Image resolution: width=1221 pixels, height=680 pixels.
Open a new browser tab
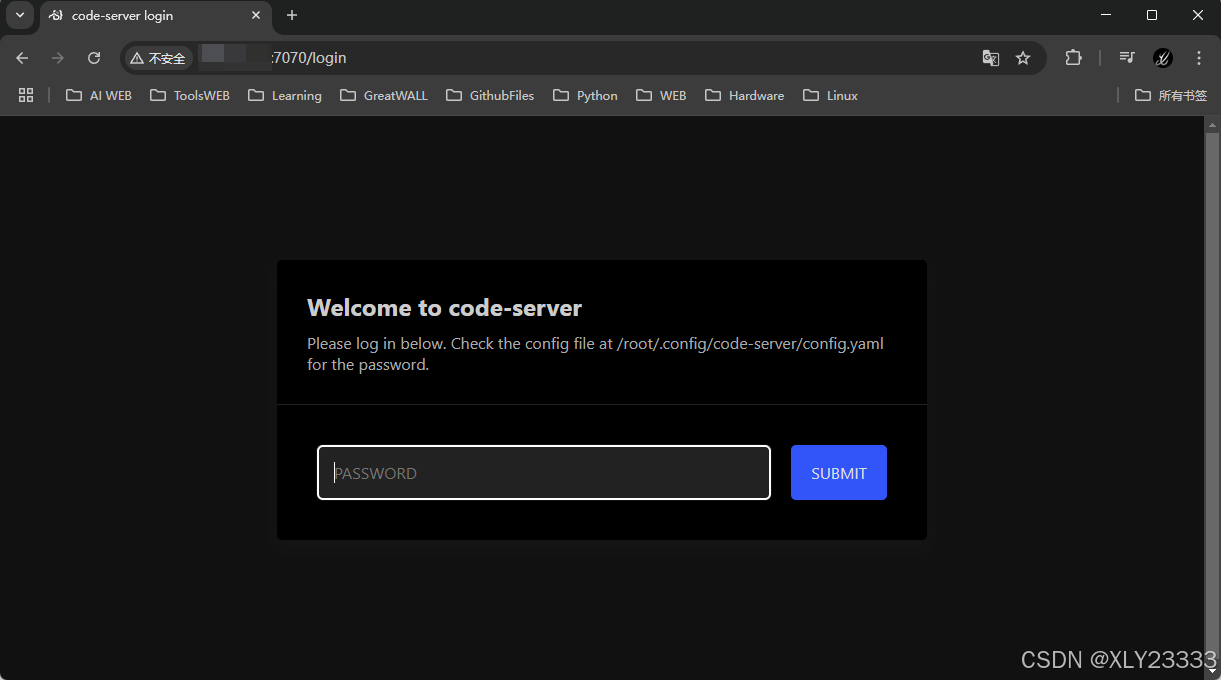point(291,15)
